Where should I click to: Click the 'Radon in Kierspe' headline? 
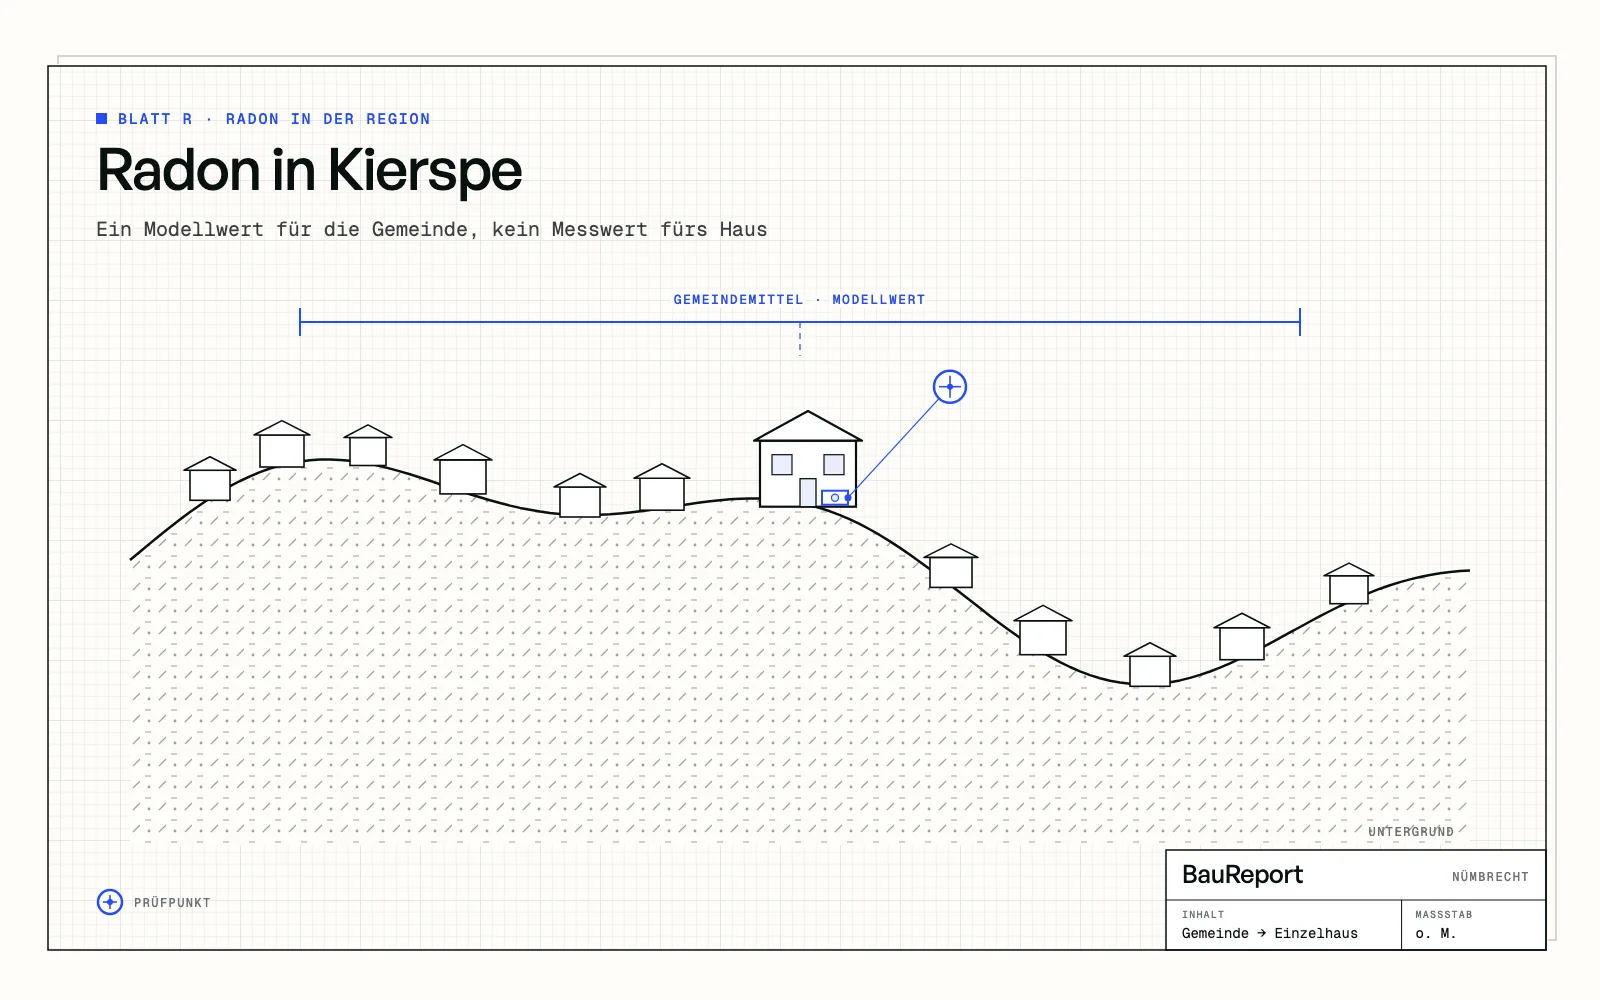[310, 170]
